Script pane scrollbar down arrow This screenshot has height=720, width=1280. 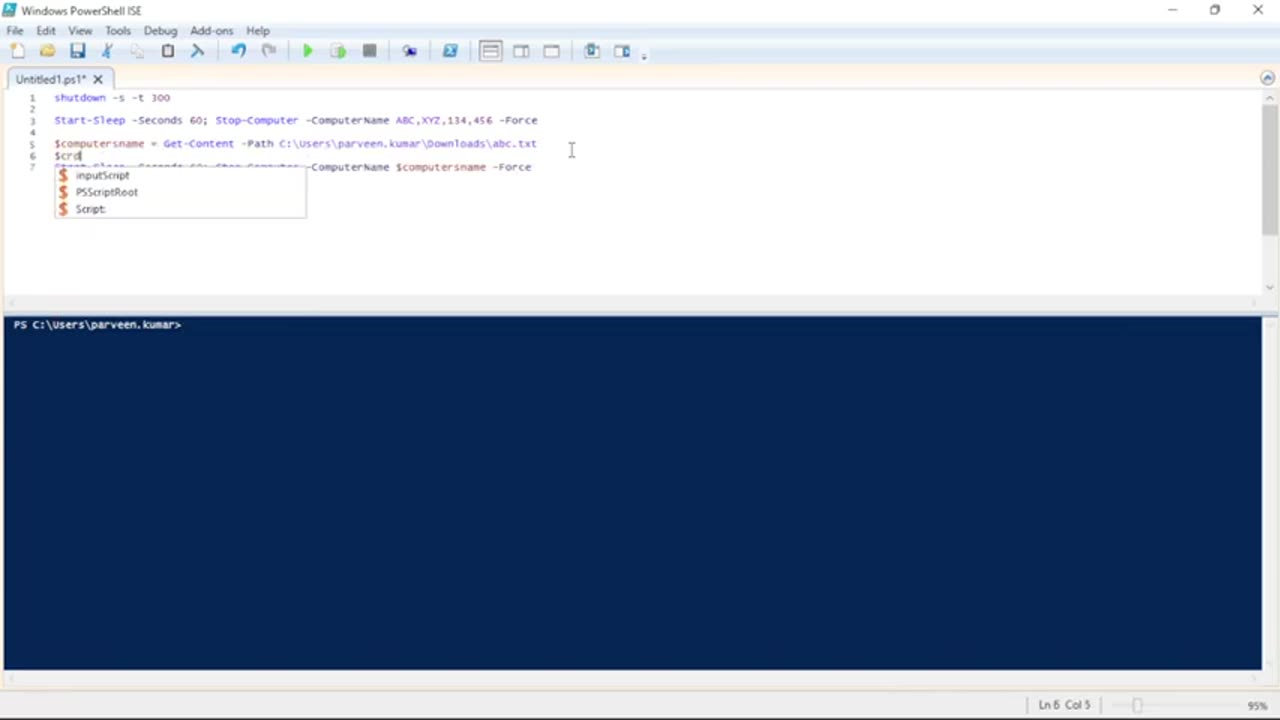click(x=1269, y=288)
